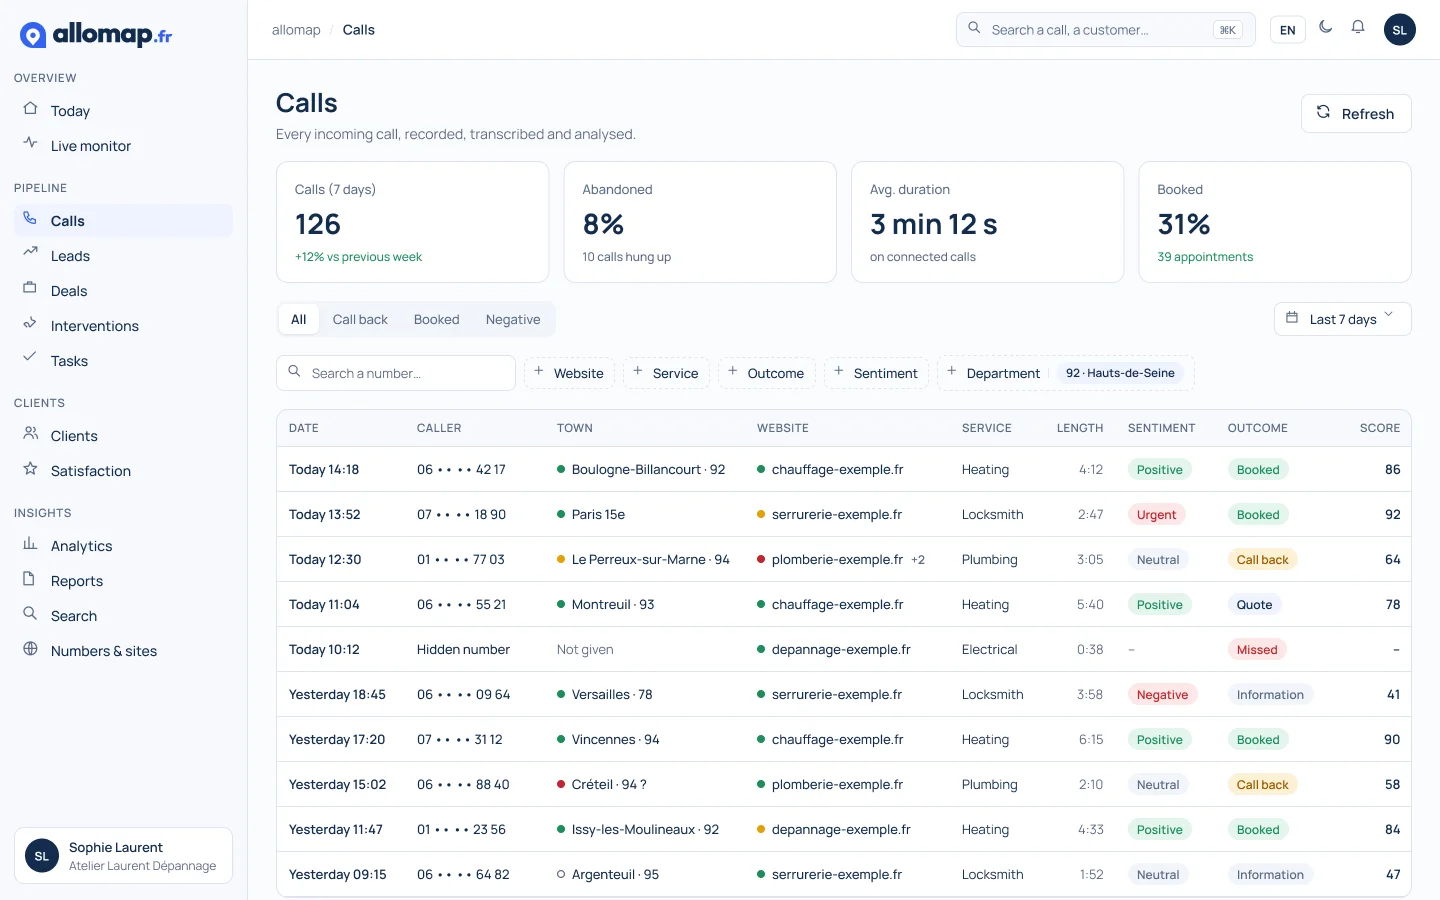Open Search in the Insights section
This screenshot has height=900, width=1440.
tap(123, 616)
